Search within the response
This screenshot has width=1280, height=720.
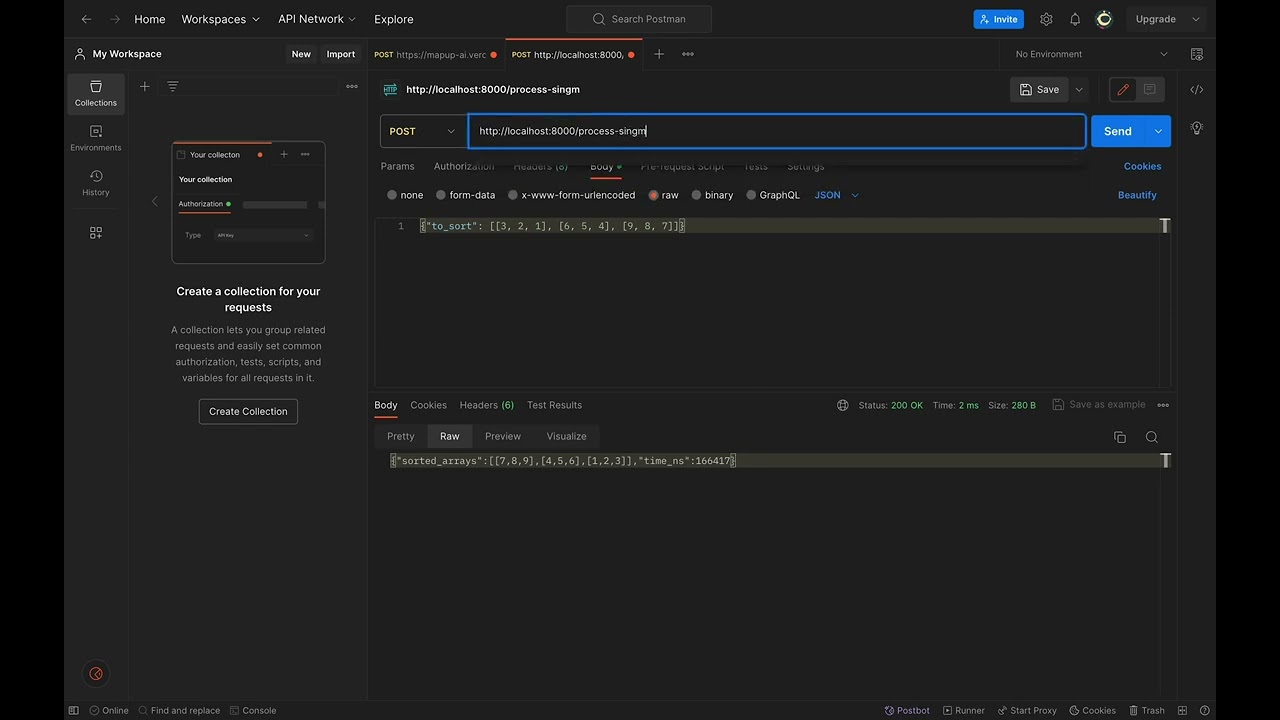click(1152, 437)
